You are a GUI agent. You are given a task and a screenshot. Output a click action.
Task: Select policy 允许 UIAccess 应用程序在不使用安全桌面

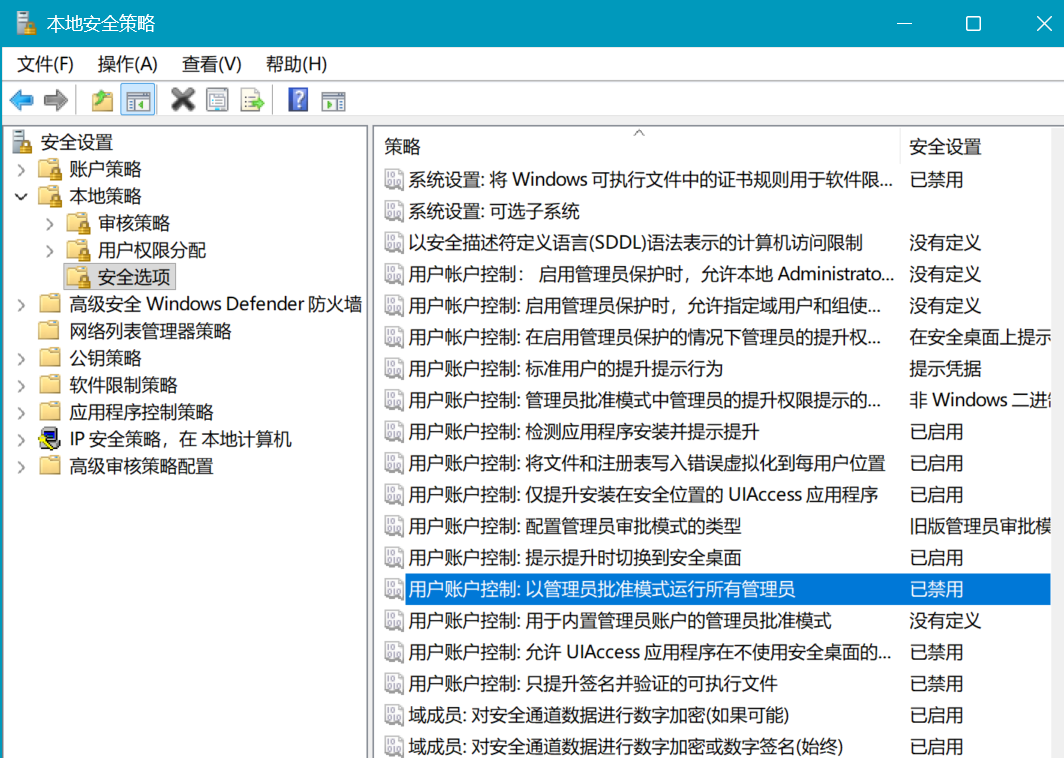649,652
